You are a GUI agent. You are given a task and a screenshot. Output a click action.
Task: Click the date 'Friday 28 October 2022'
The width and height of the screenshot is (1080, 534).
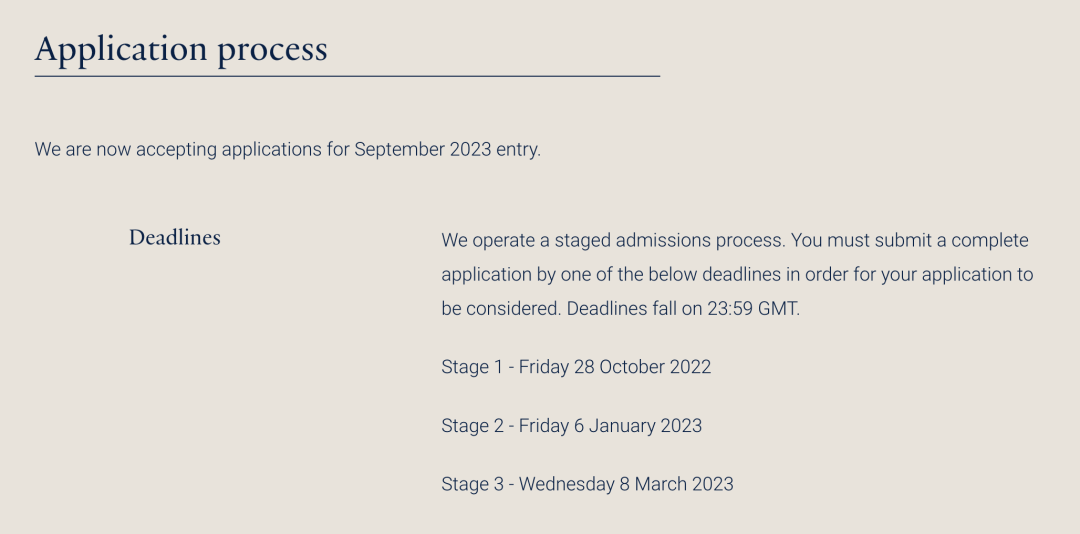click(614, 367)
